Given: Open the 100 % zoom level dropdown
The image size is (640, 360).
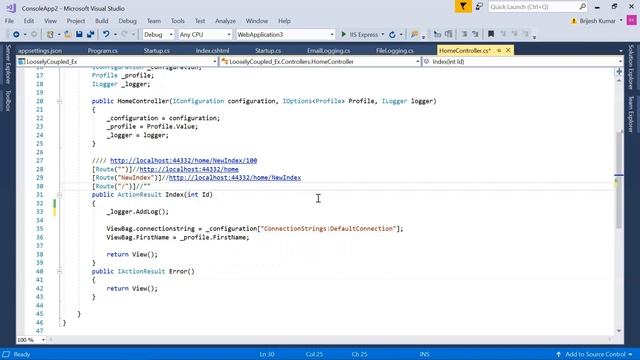Looking at the screenshot, I should coord(43,340).
